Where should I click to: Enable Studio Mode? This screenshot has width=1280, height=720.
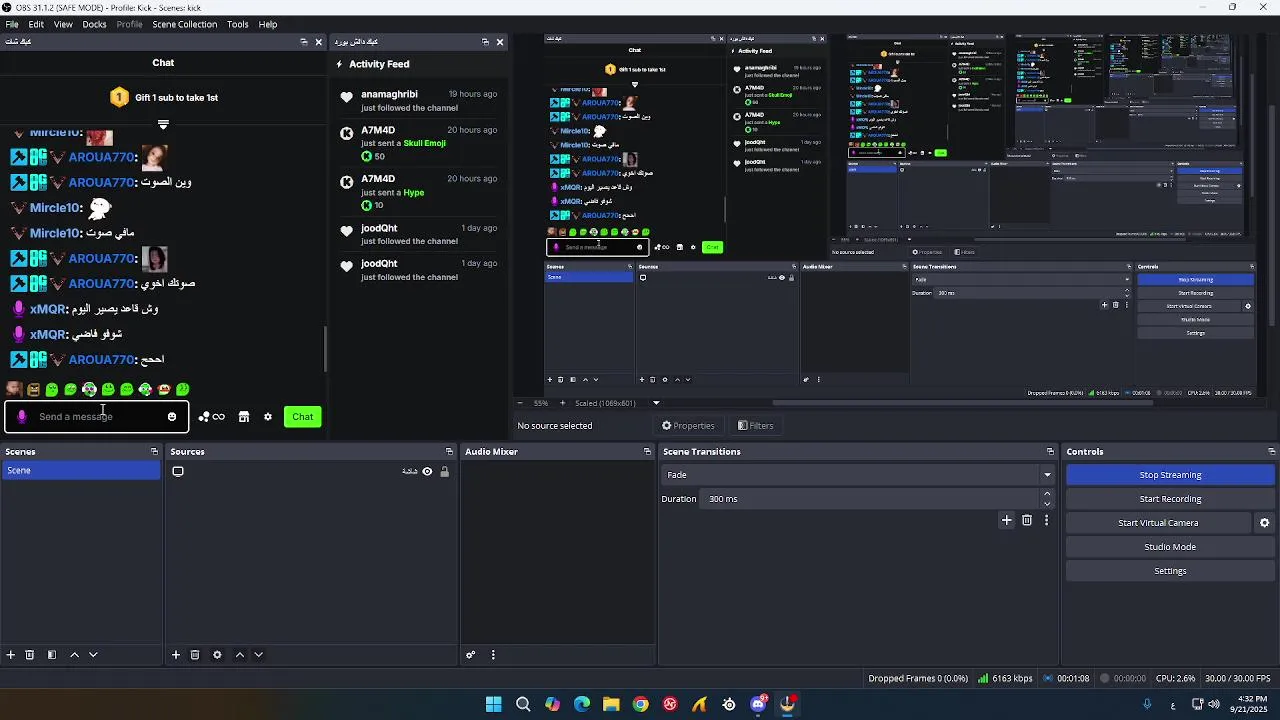[x=1170, y=547]
